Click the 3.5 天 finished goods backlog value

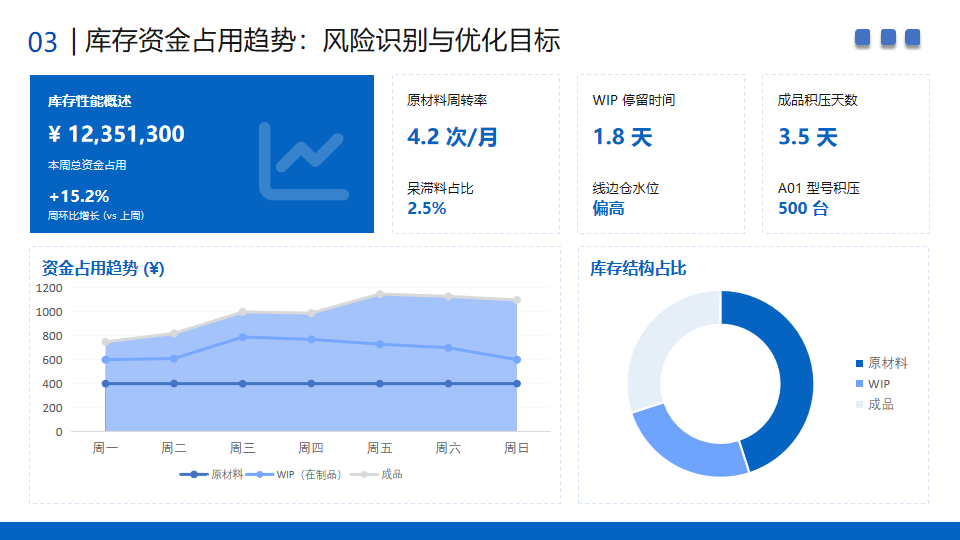[x=807, y=137]
